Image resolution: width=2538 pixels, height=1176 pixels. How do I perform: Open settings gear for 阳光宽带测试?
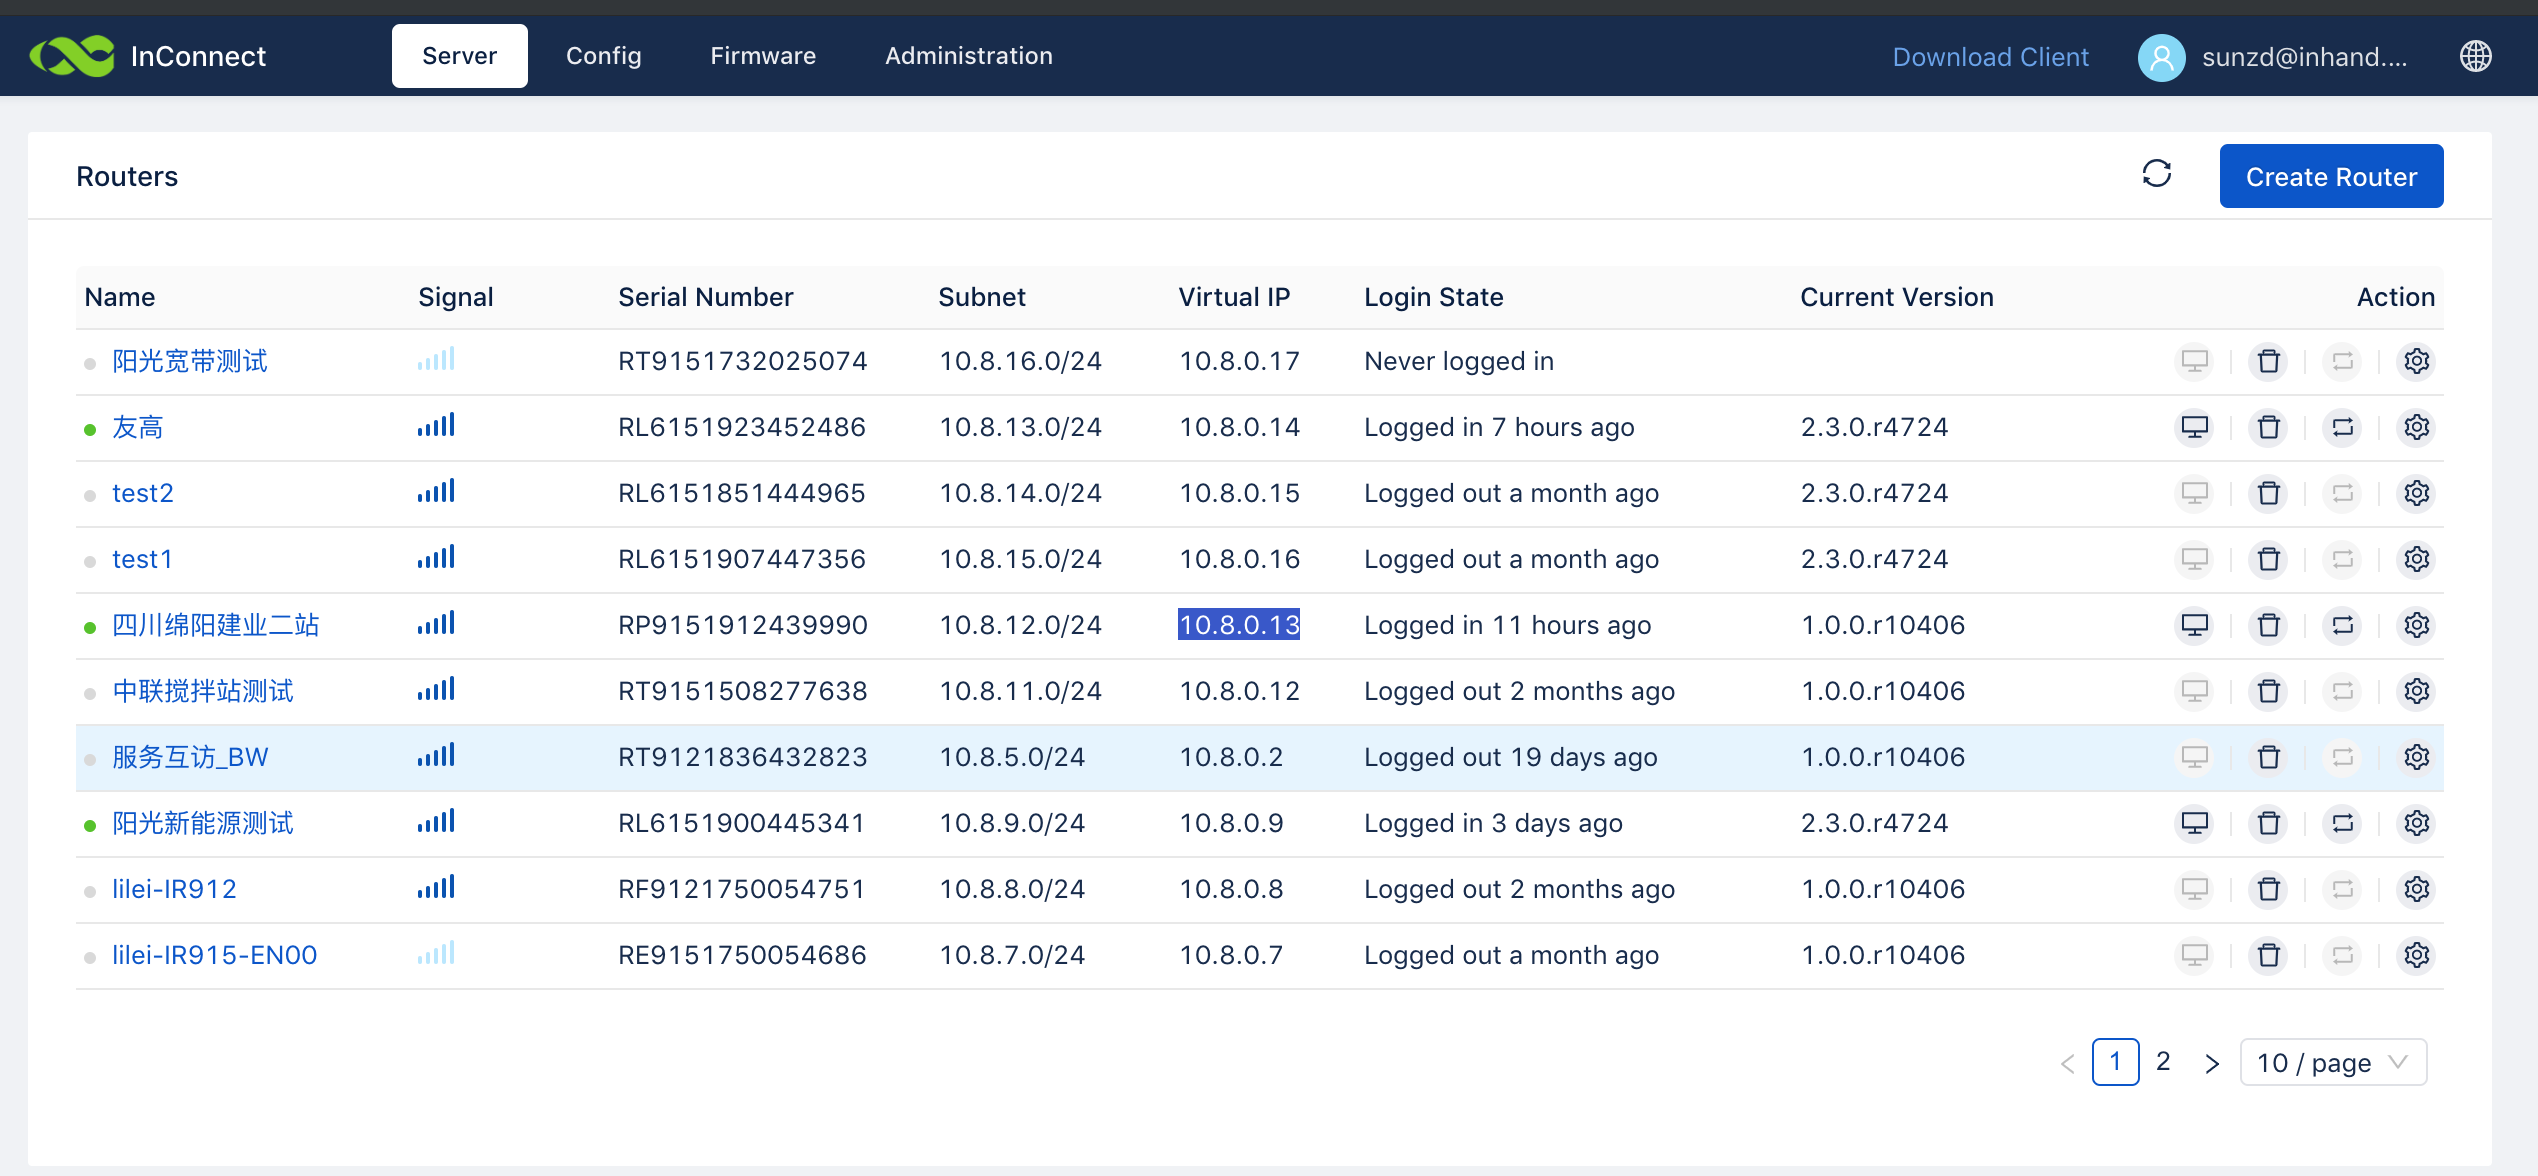2416,362
